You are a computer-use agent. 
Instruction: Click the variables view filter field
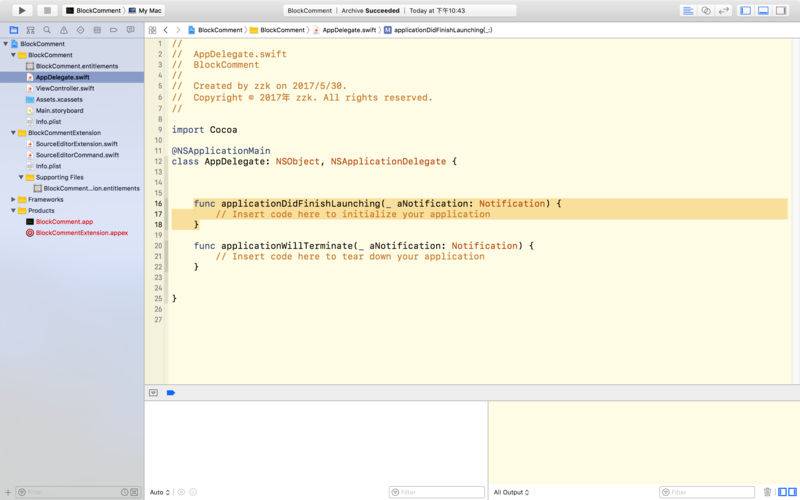pyautogui.click(x=437, y=492)
